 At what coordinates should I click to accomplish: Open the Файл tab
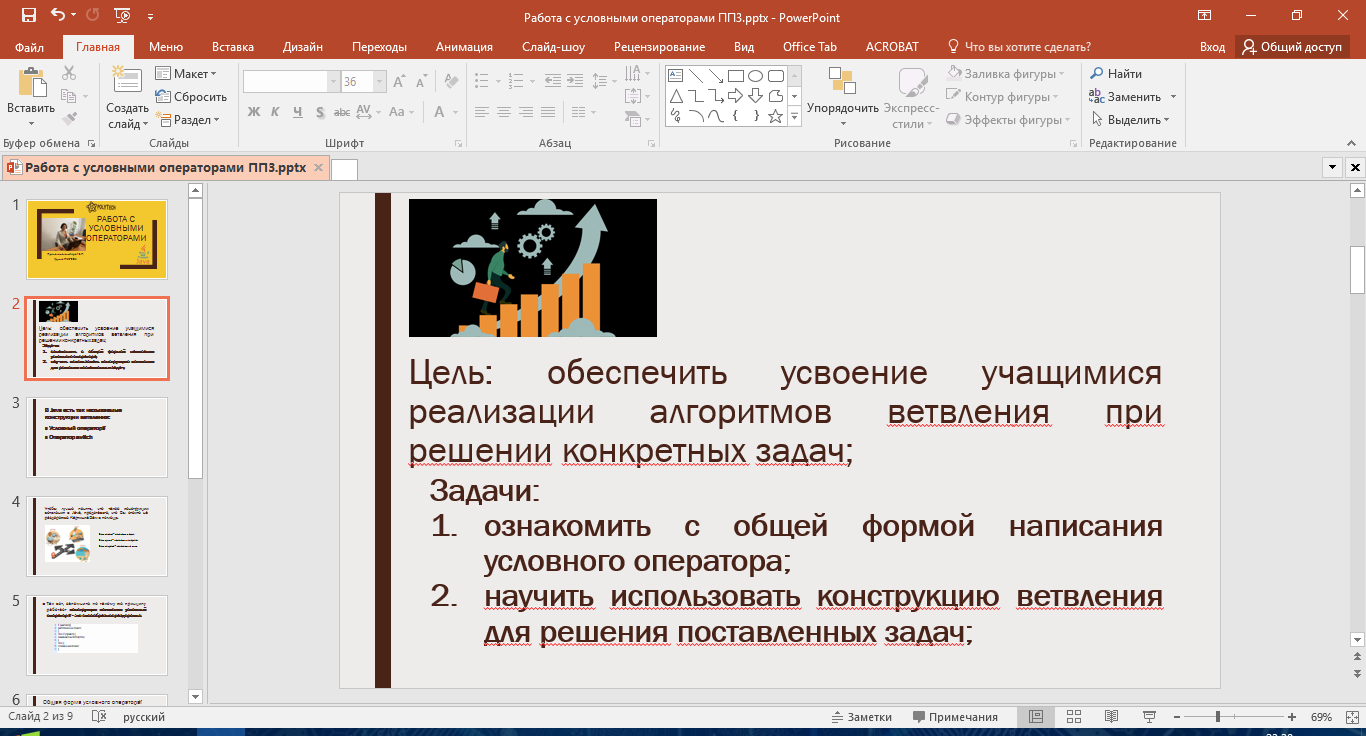tap(30, 47)
